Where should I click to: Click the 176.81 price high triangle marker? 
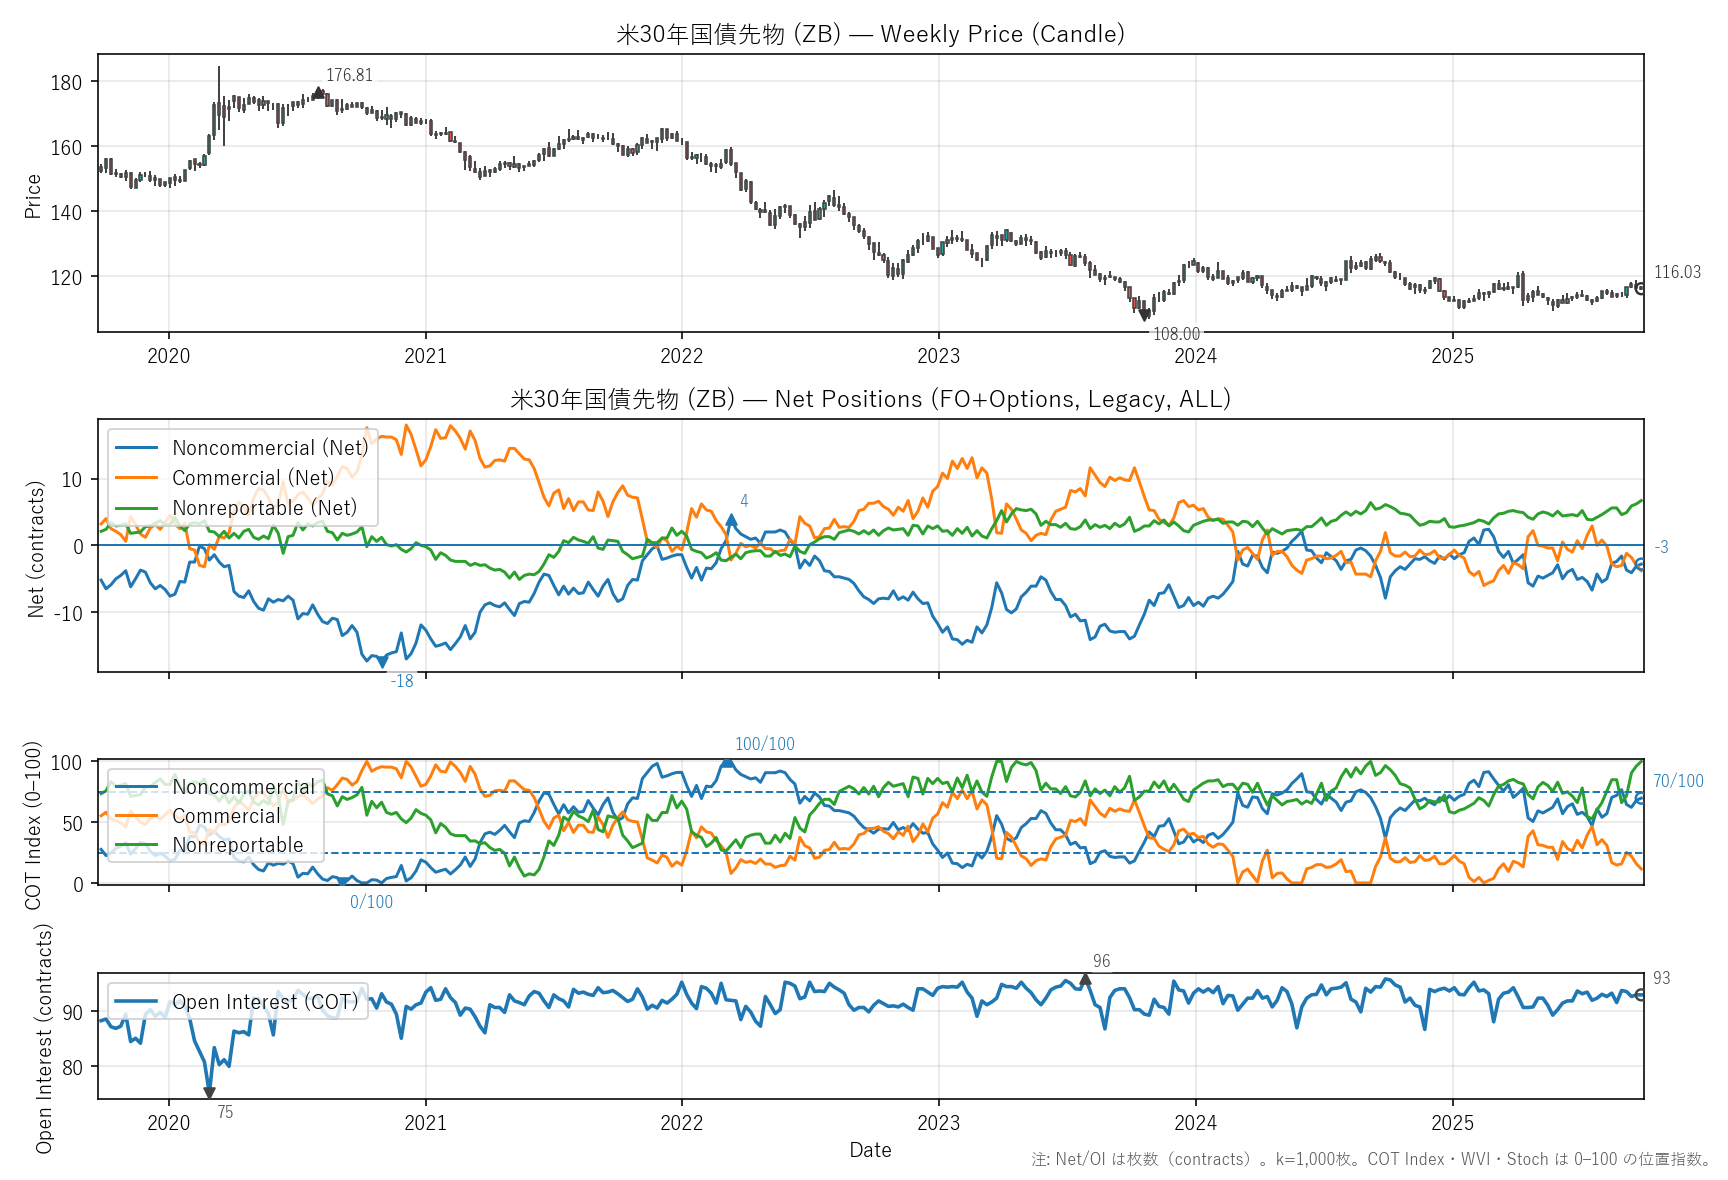click(318, 93)
